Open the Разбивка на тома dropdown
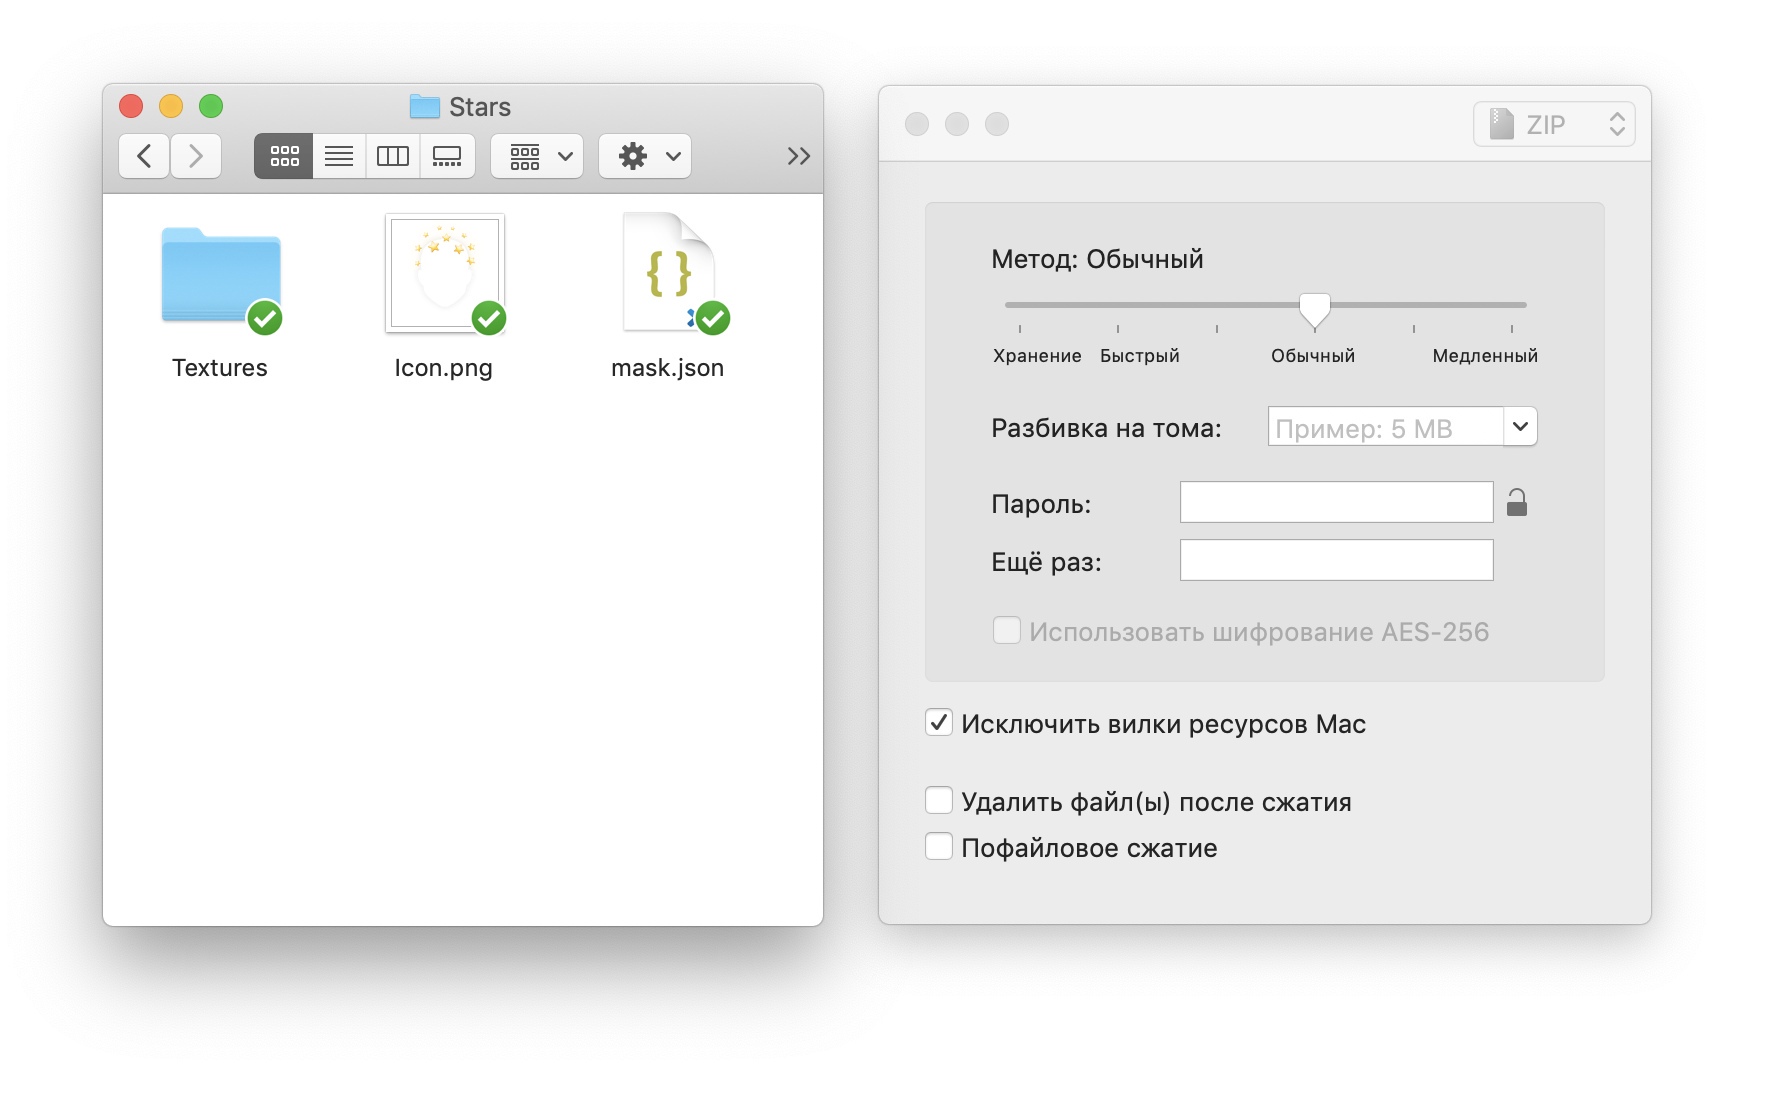1766x1095 pixels. click(x=1521, y=426)
